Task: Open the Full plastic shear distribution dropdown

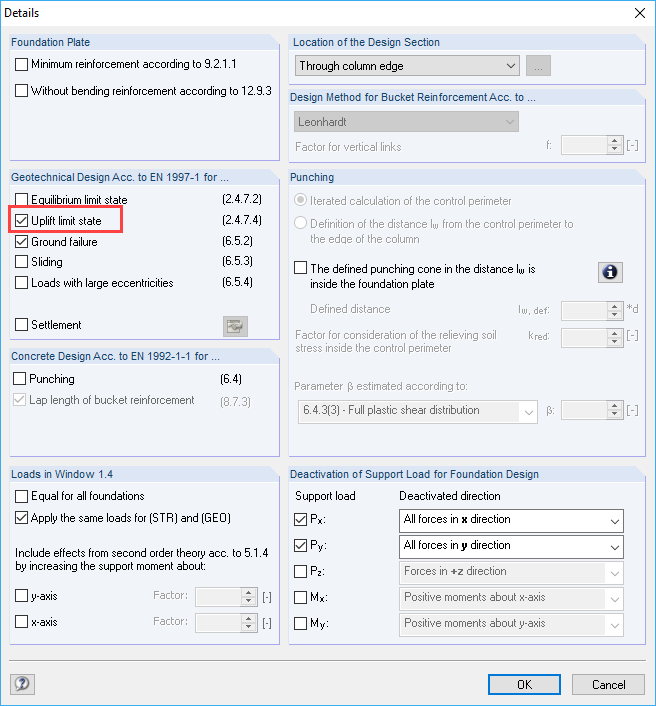Action: [x=417, y=411]
